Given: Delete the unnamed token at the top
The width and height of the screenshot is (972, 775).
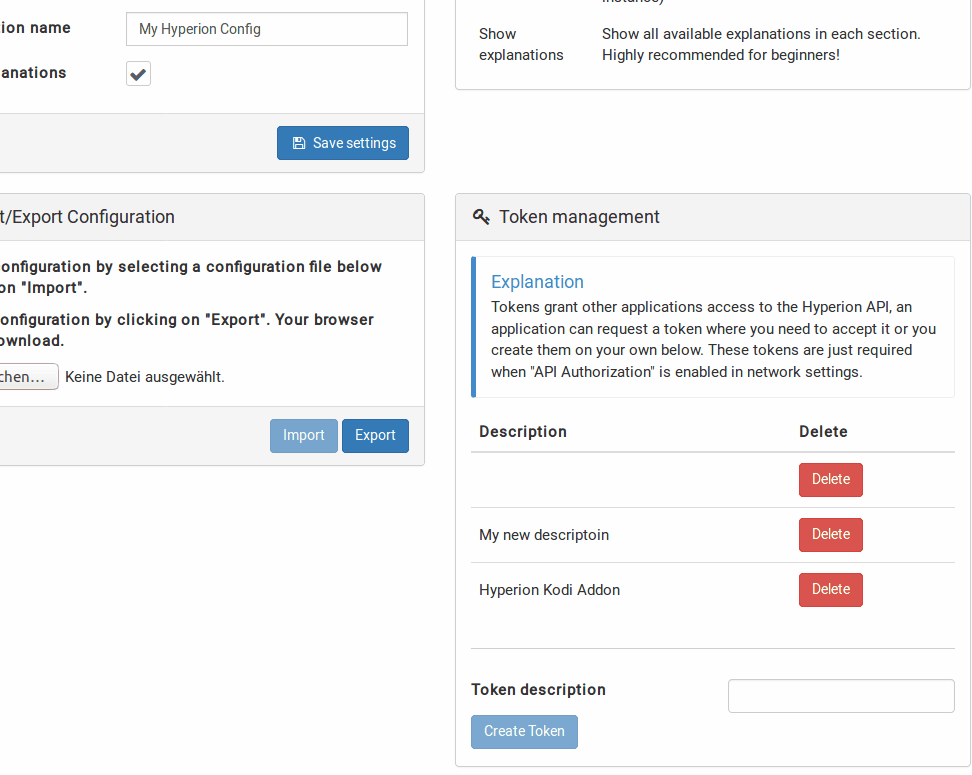Looking at the screenshot, I should [830, 480].
